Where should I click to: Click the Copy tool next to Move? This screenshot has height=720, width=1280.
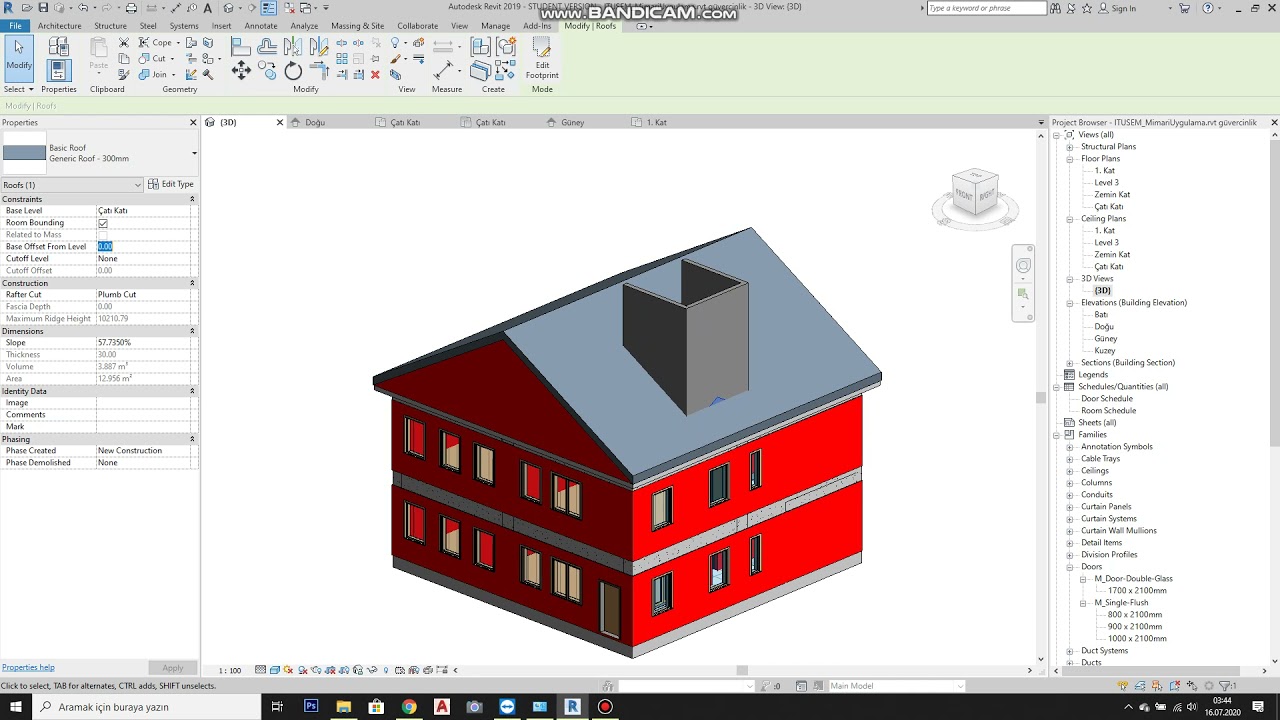click(266, 71)
